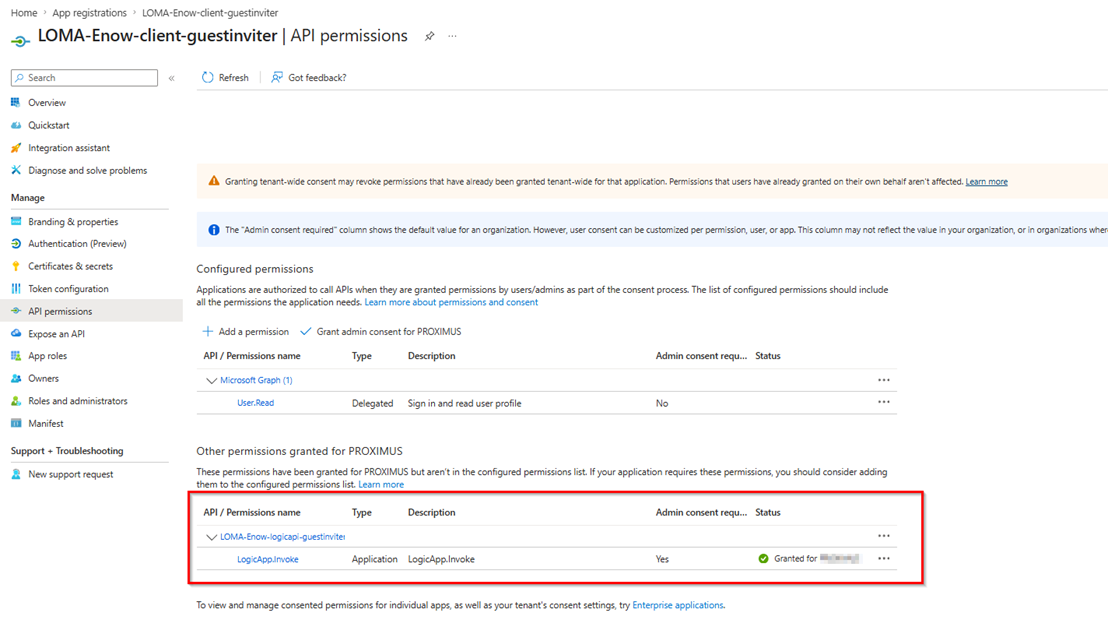Viewport: 1108px width, 641px height.
Task: Open the Enterprise applications link
Action: [x=678, y=606]
